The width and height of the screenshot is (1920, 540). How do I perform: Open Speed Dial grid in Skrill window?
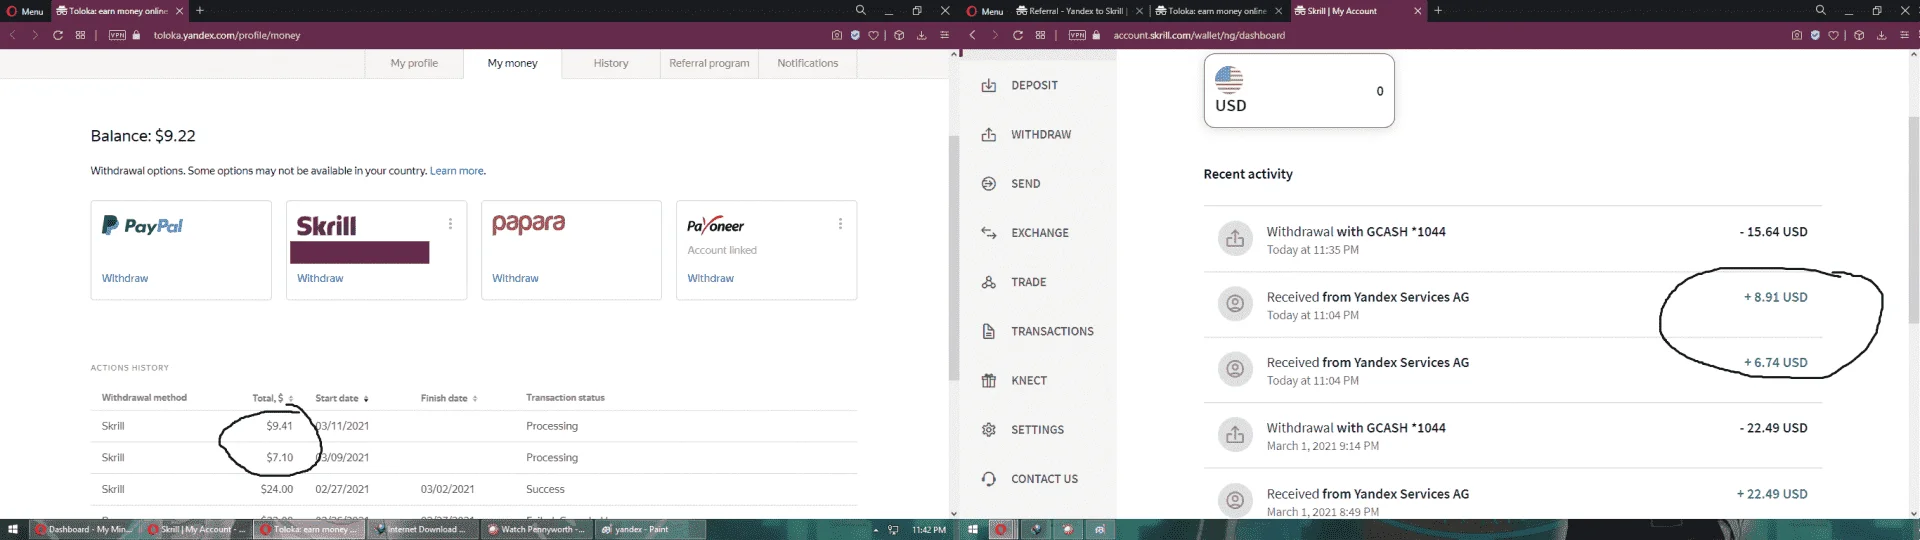tap(1040, 35)
